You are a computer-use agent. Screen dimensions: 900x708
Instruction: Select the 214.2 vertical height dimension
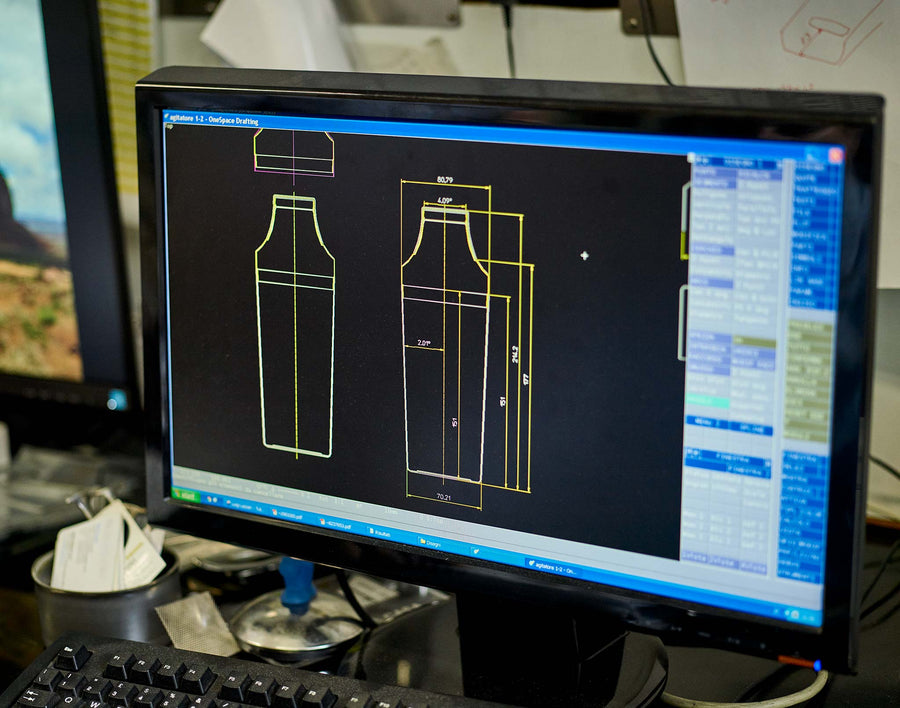click(515, 353)
